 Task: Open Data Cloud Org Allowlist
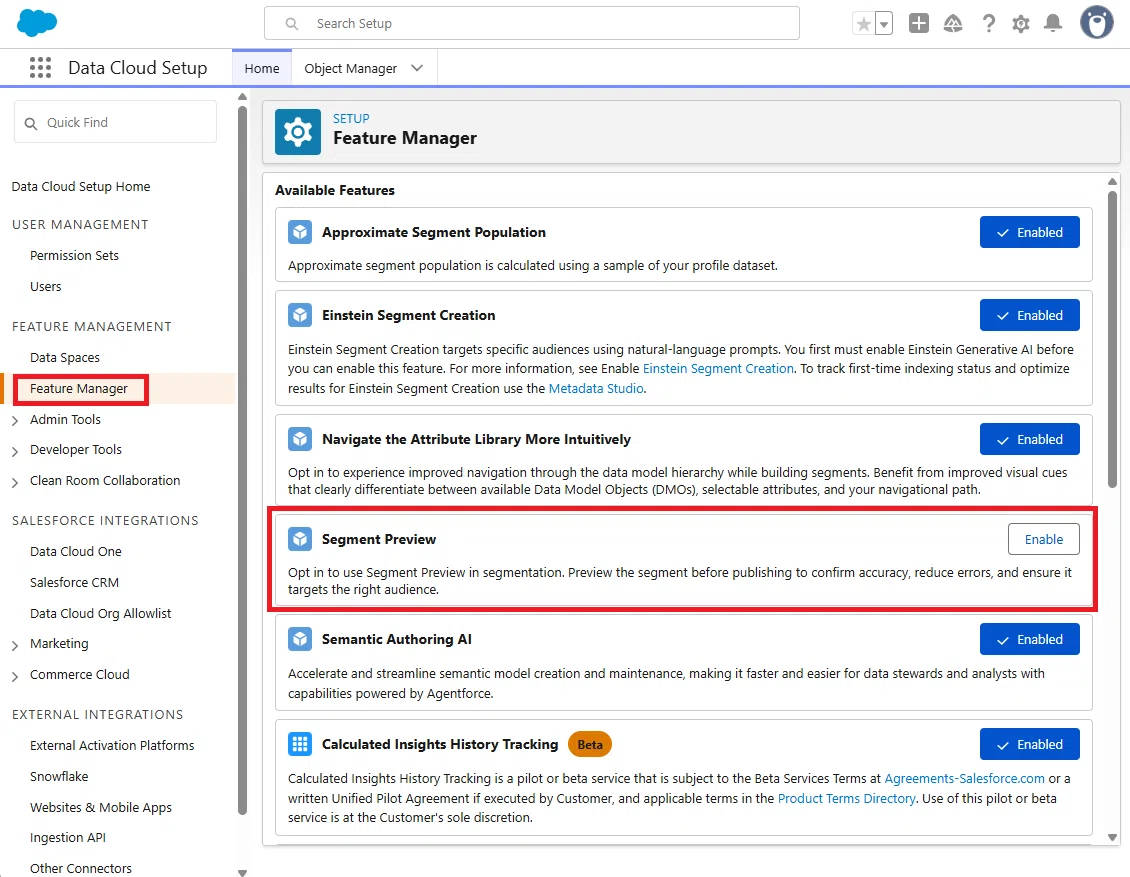(100, 613)
